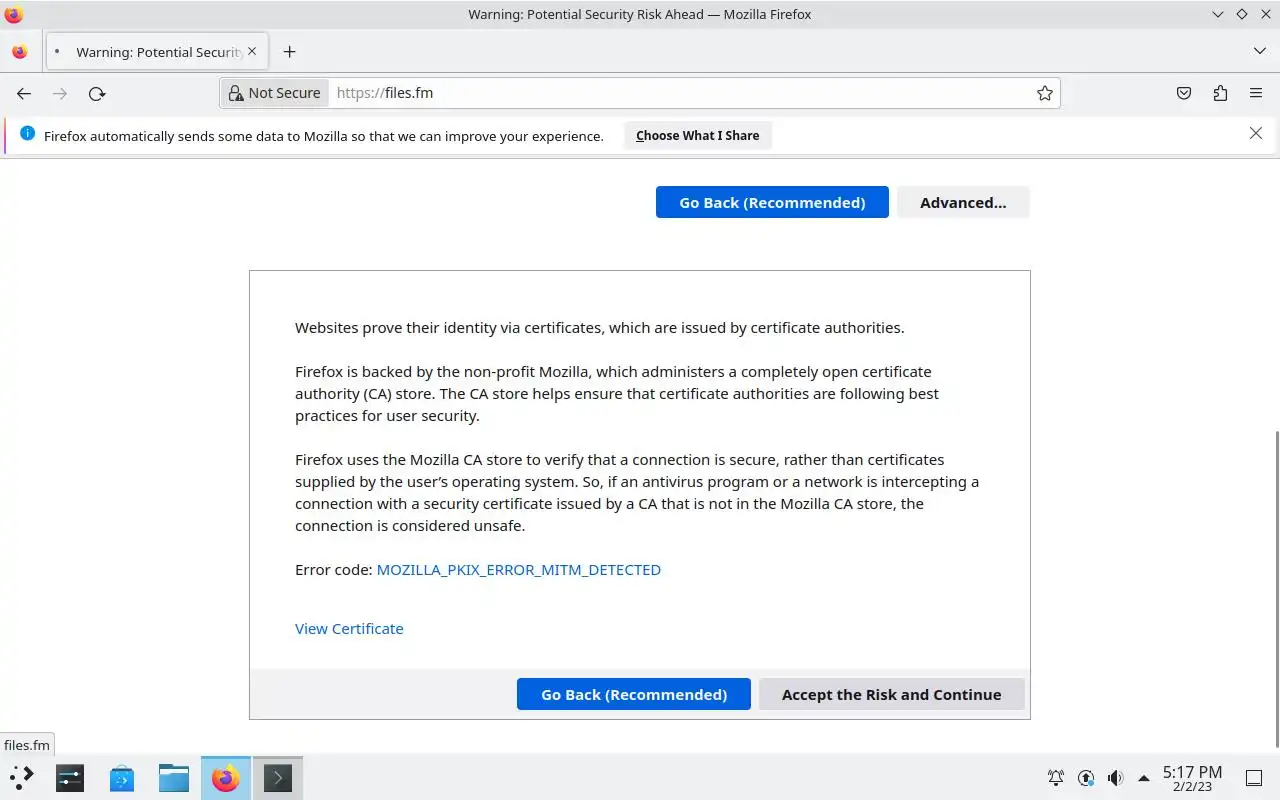Click top Go Back (Recommended) button
This screenshot has width=1280, height=800.
[772, 202]
